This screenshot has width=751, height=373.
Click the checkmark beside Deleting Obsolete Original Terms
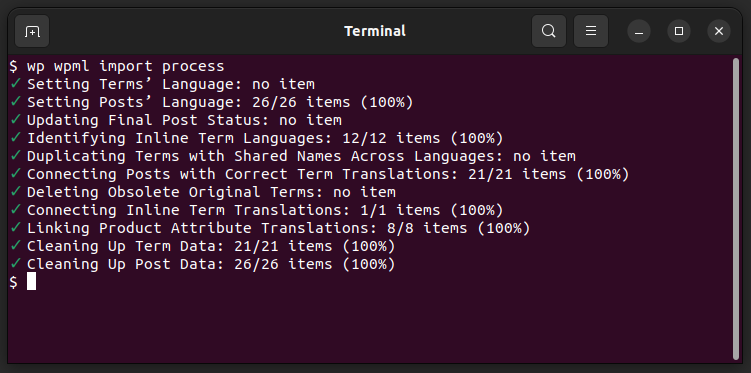click(x=16, y=192)
